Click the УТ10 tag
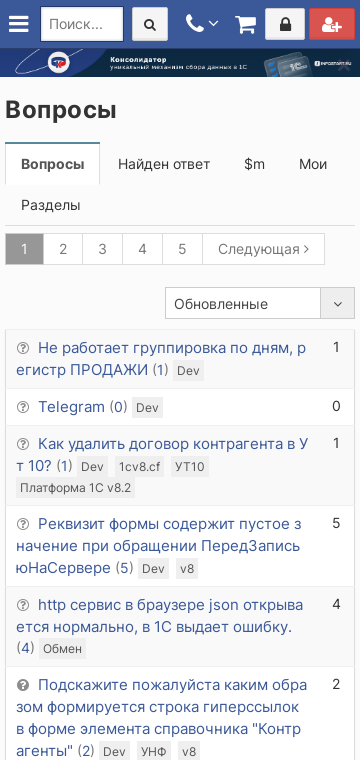The image size is (360, 760). click(x=189, y=467)
